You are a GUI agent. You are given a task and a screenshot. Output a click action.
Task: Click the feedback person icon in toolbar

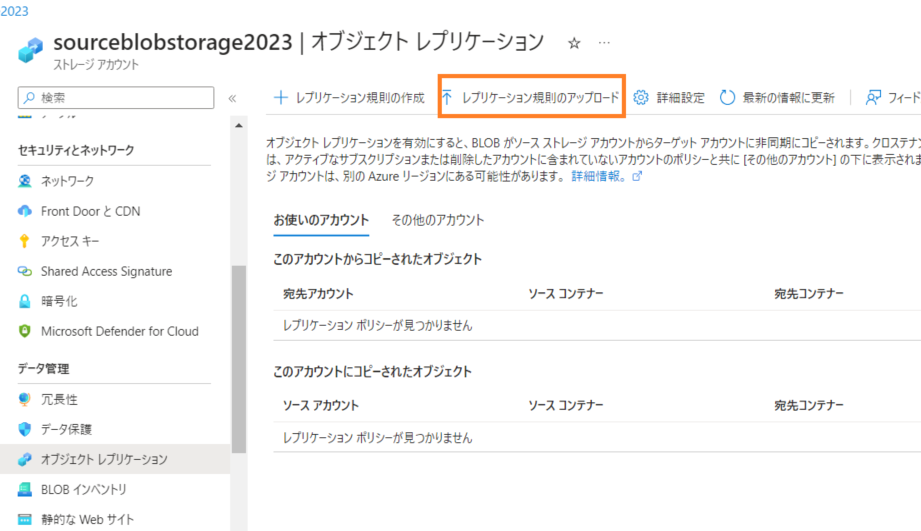[x=873, y=98]
